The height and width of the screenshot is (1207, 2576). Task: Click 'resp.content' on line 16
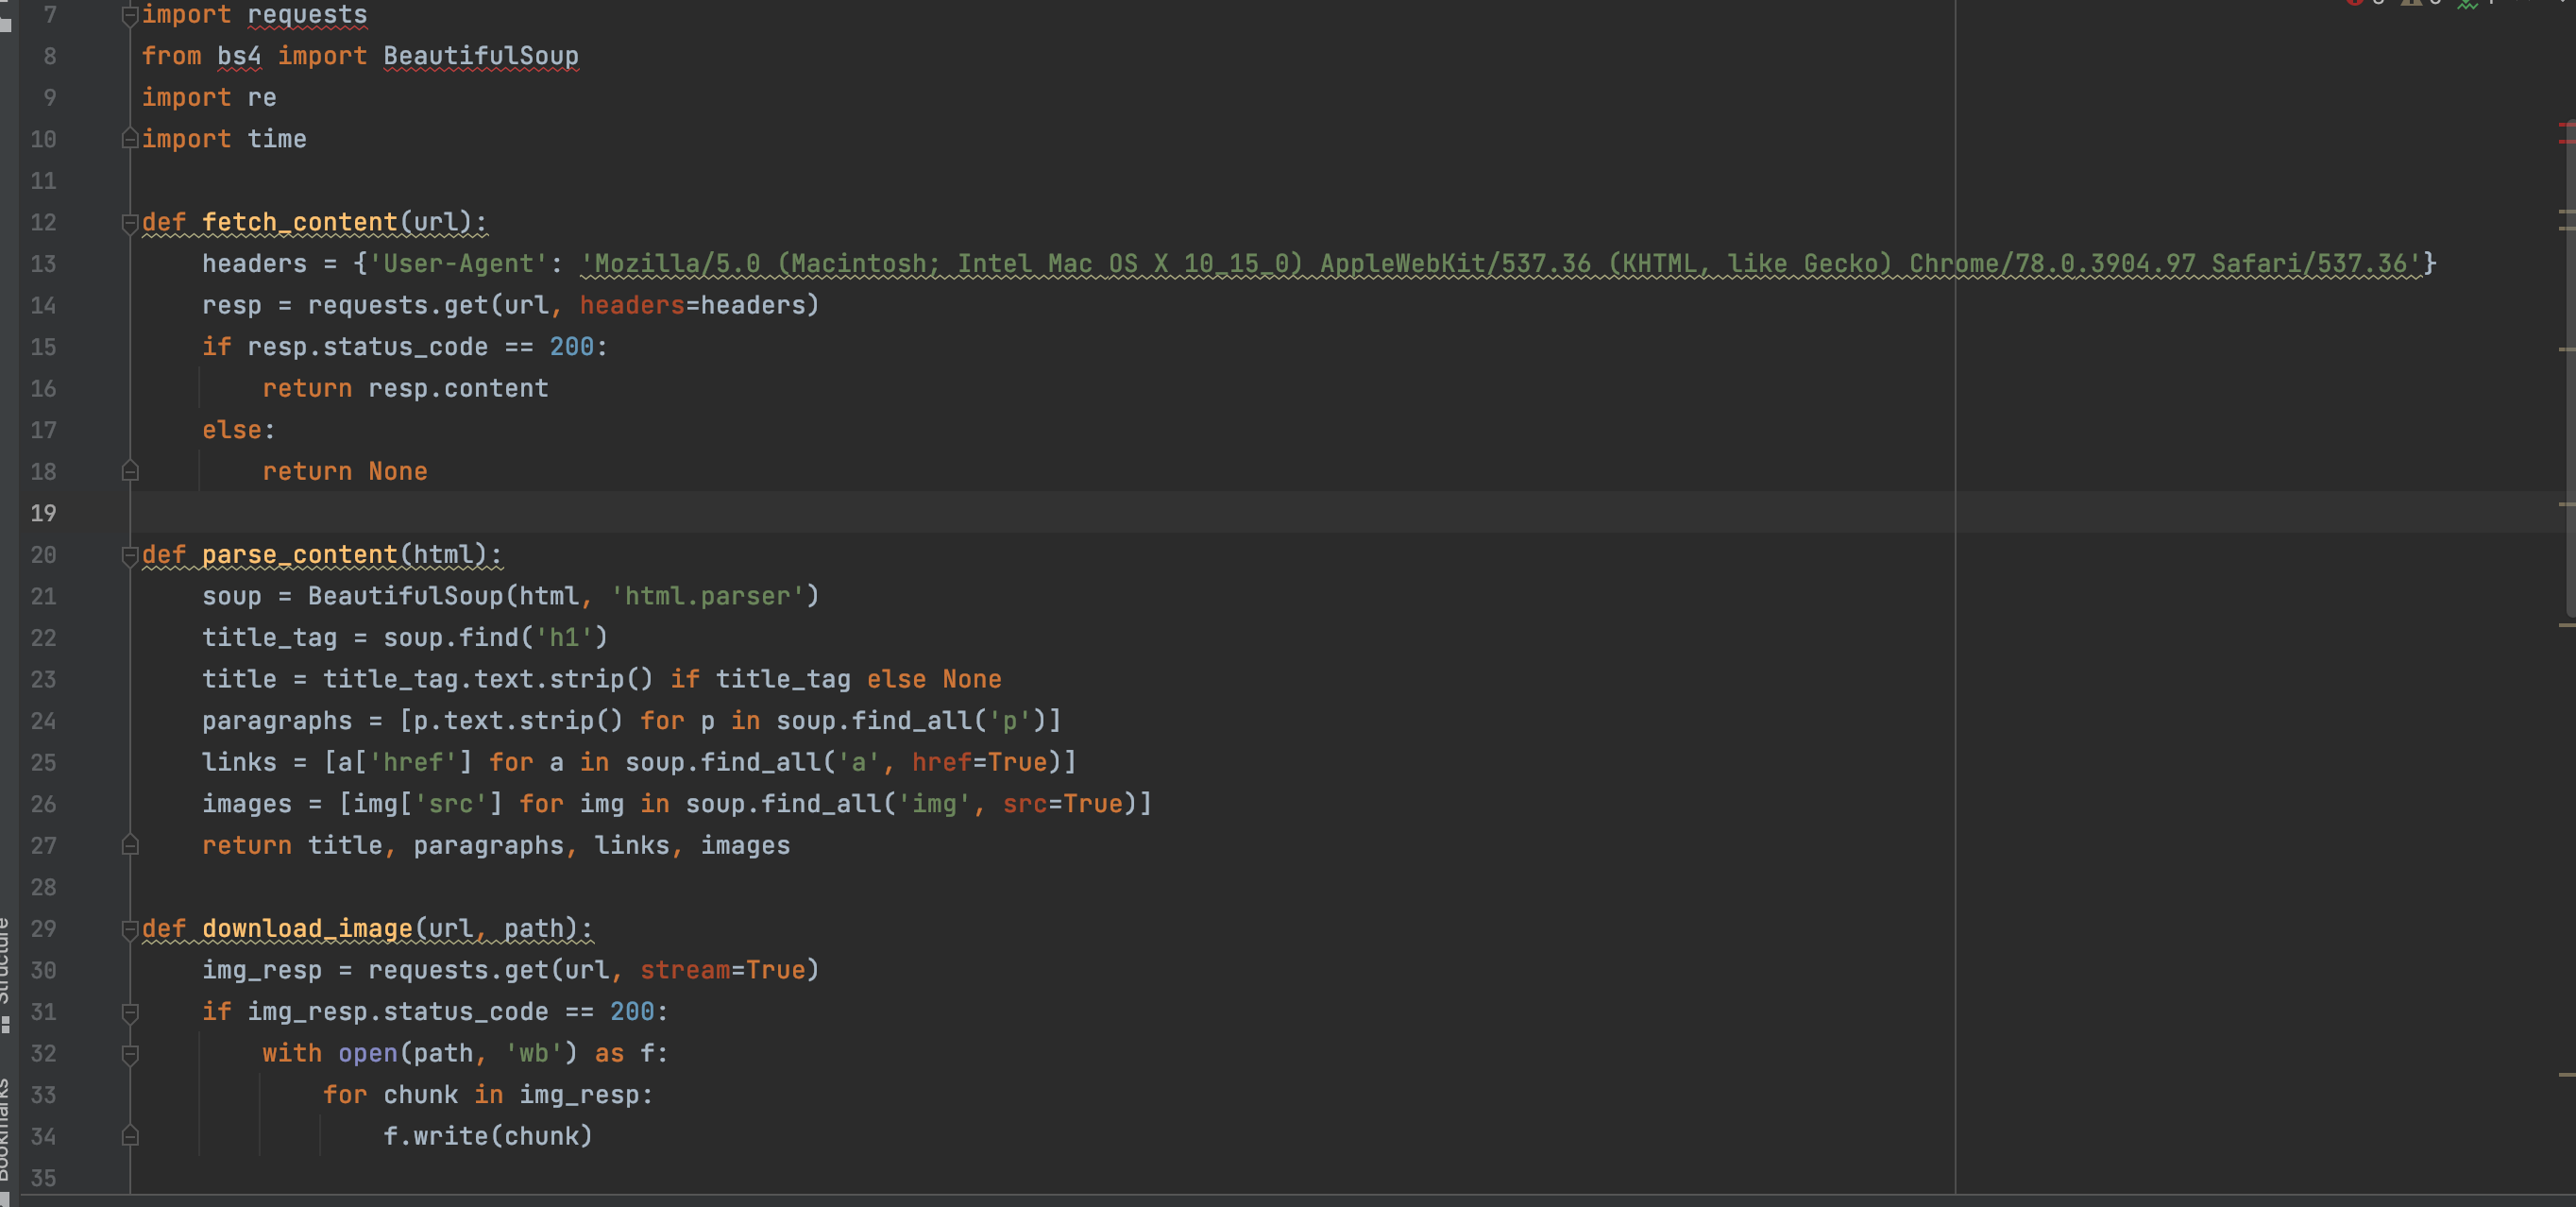coord(458,388)
